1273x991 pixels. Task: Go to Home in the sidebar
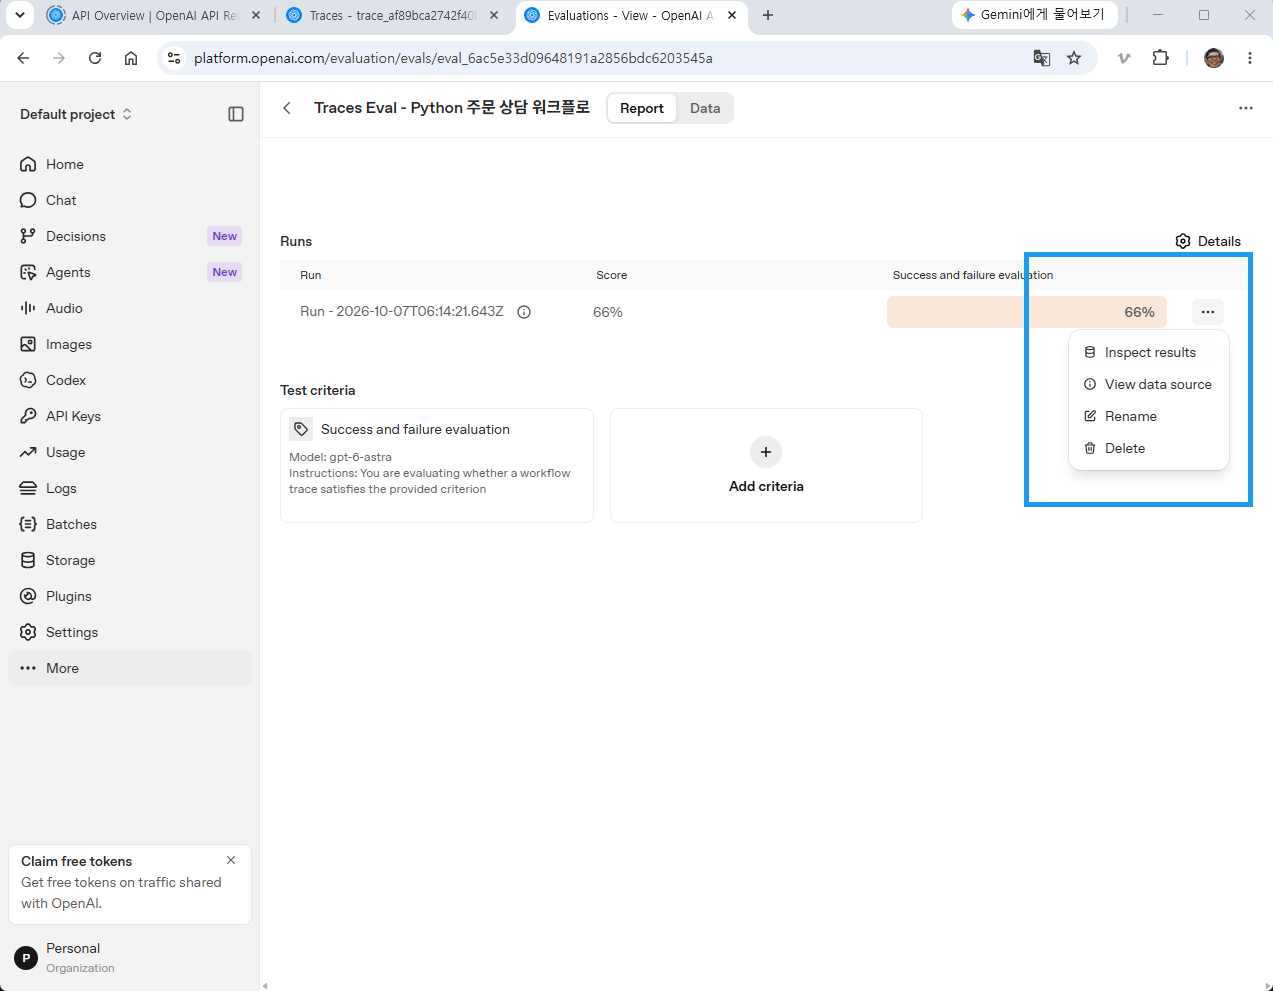pyautogui.click(x=130, y=164)
